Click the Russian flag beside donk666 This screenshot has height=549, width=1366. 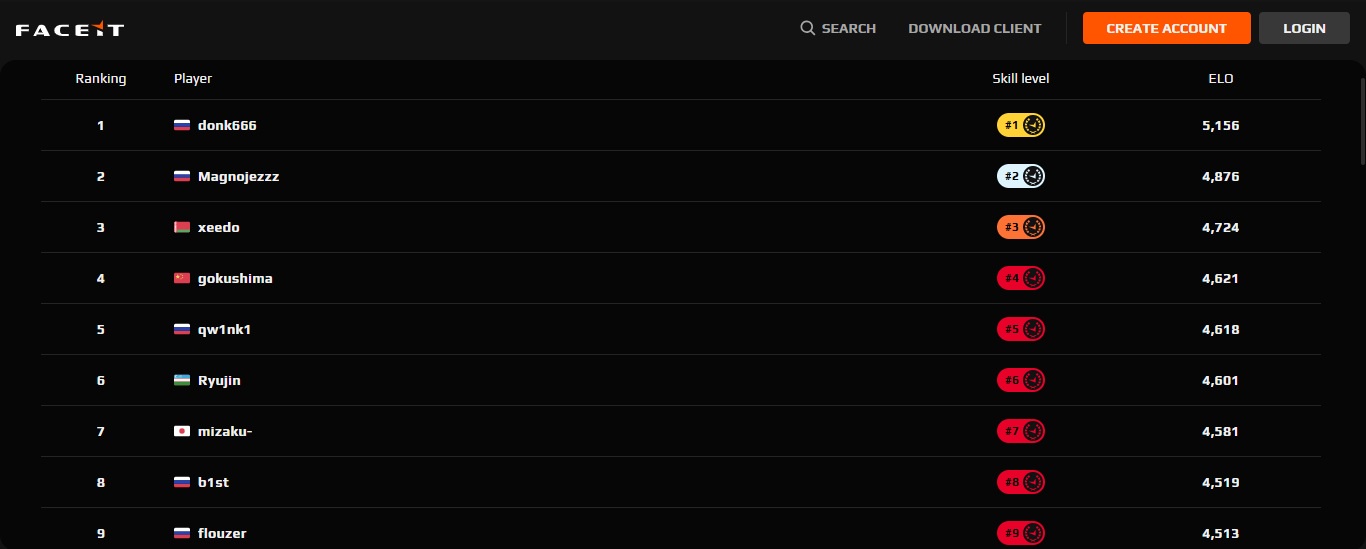pyautogui.click(x=182, y=125)
